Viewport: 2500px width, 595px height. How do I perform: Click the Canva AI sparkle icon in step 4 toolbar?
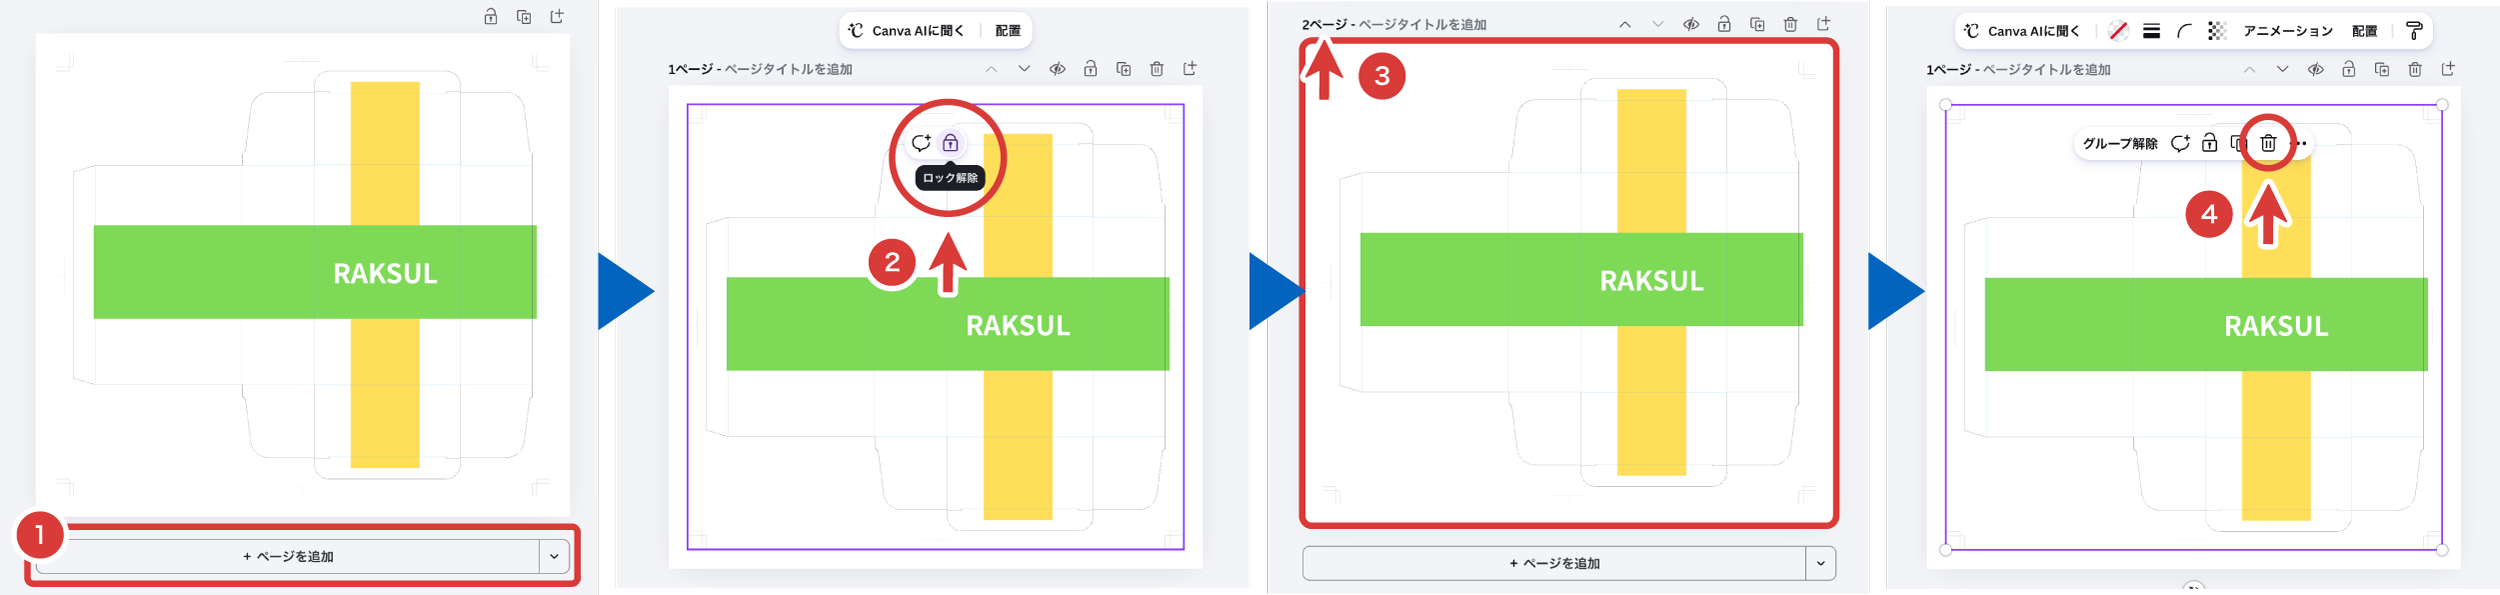click(1971, 31)
